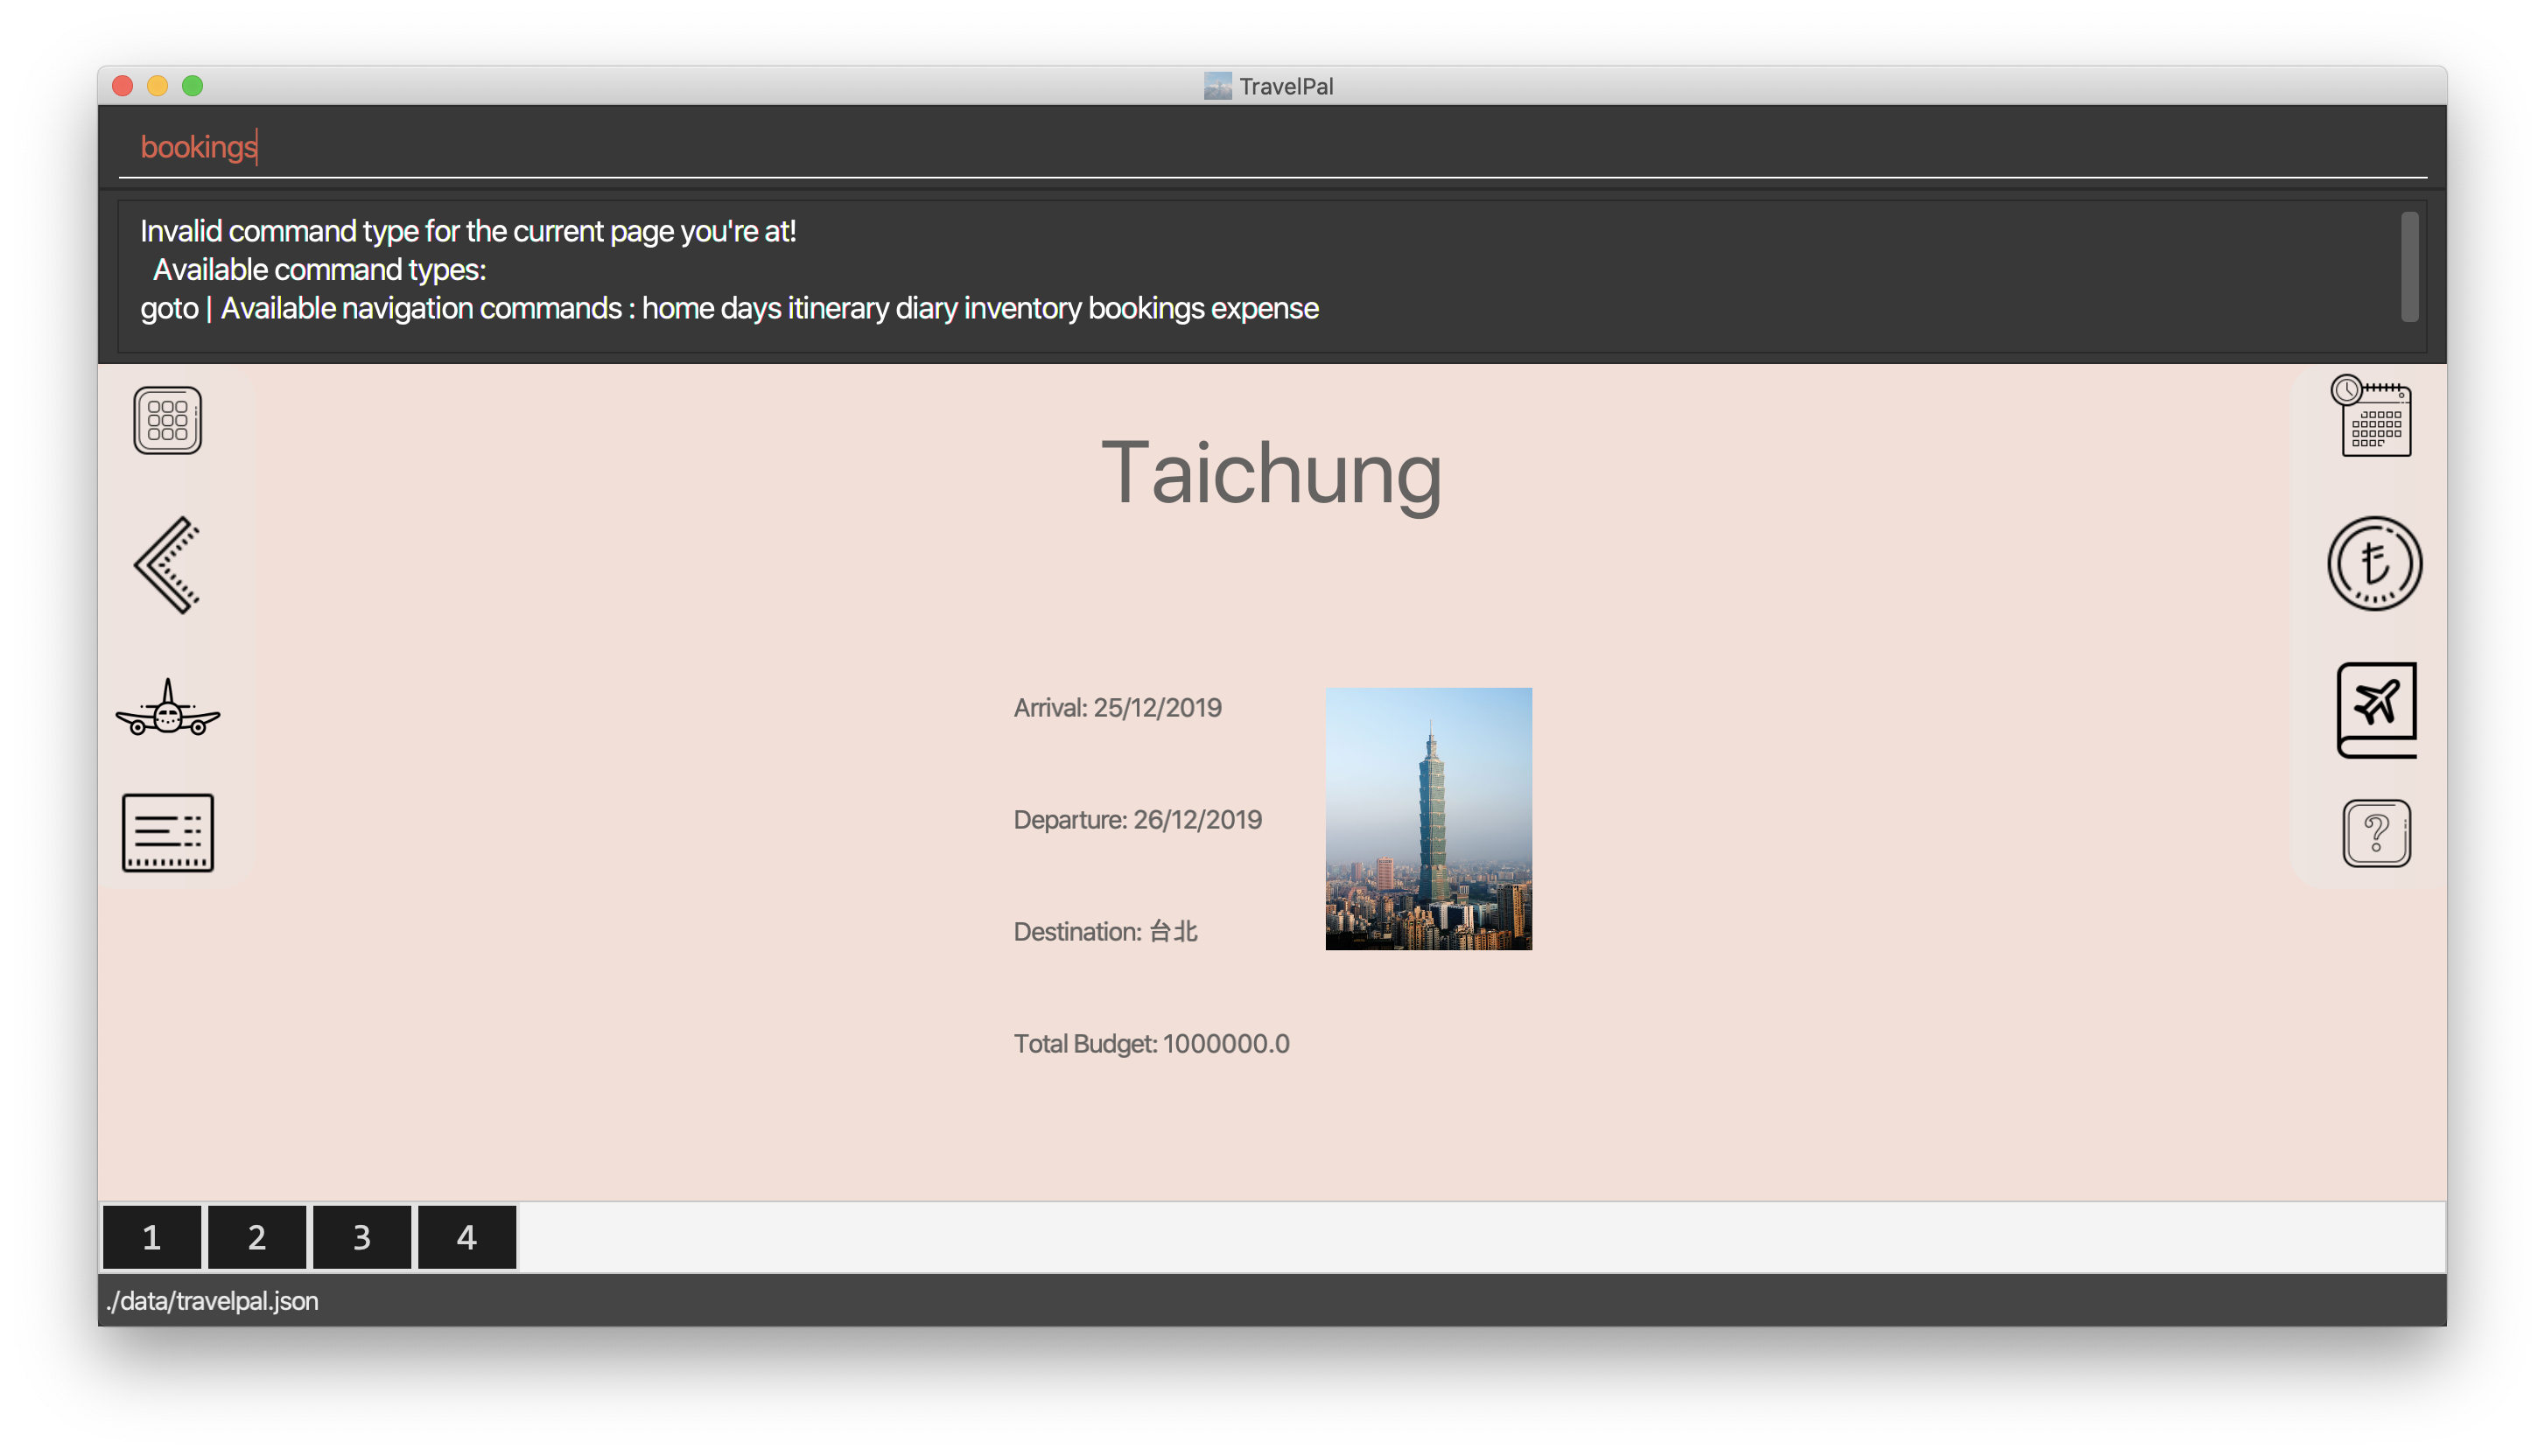Click the text list panel icon
The height and width of the screenshot is (1456, 2545).
[x=167, y=832]
